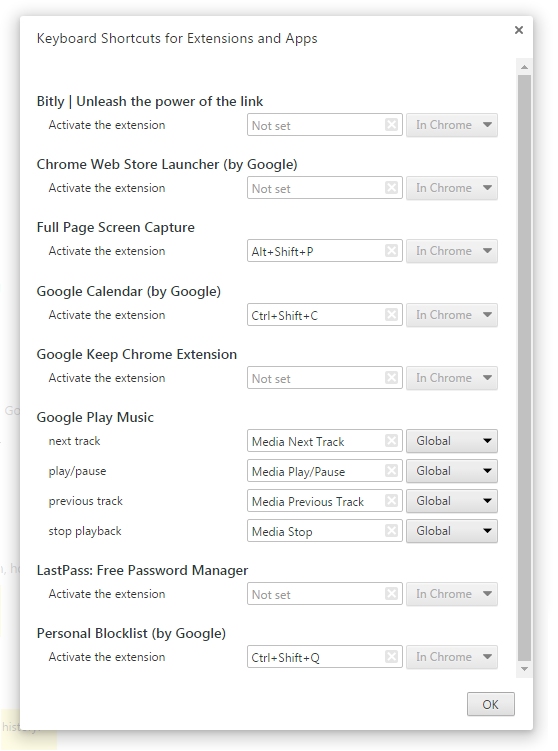
Task: Open the LastPass scope dropdown
Action: [x=452, y=594]
